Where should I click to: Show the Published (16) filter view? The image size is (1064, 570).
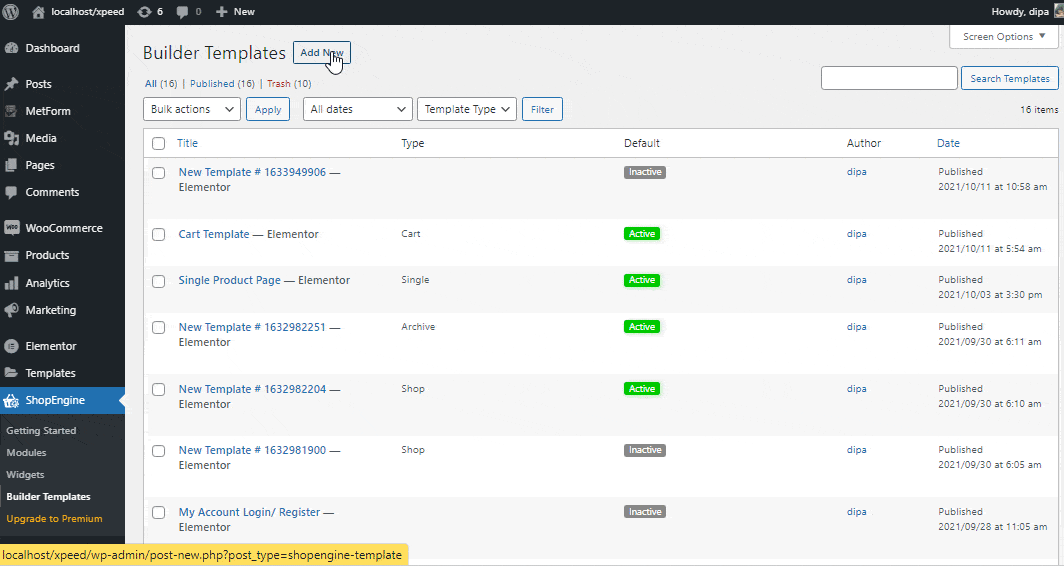tap(222, 83)
